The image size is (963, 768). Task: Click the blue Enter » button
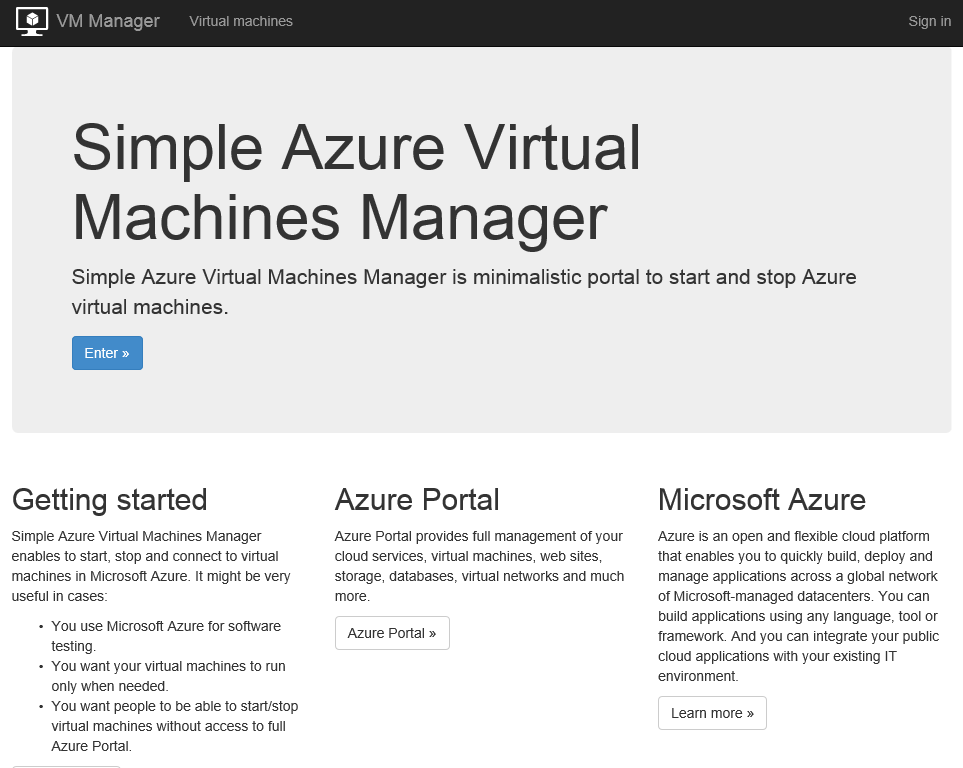click(107, 353)
